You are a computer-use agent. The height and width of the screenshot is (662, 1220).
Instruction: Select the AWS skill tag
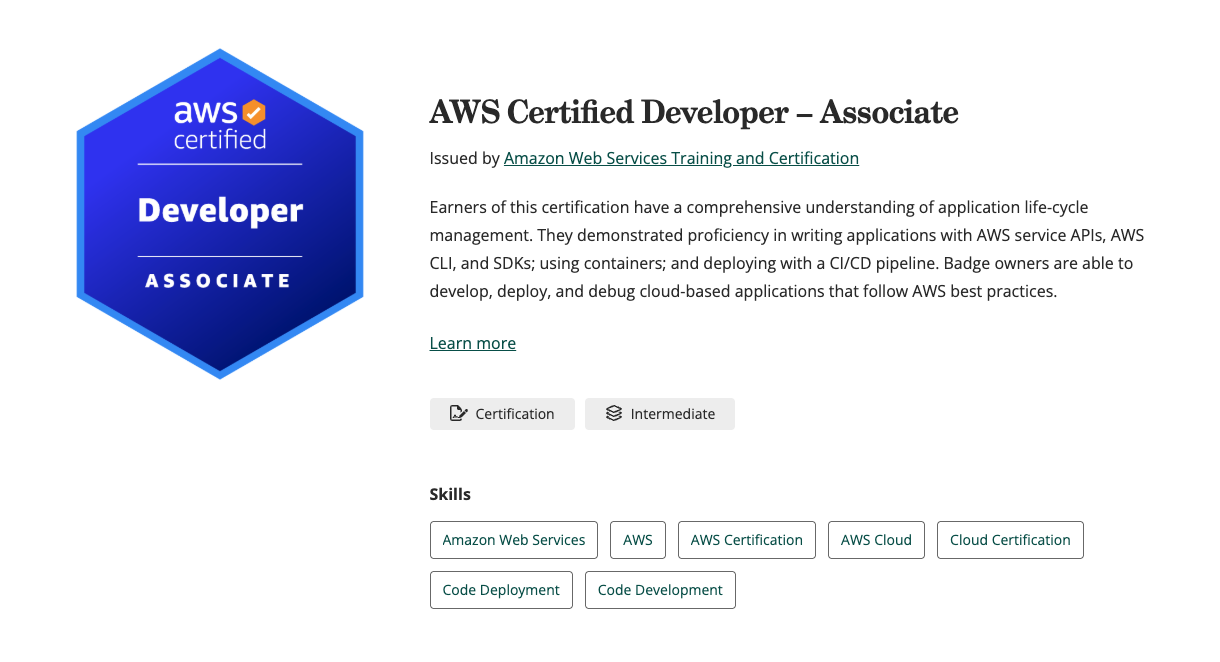point(637,540)
